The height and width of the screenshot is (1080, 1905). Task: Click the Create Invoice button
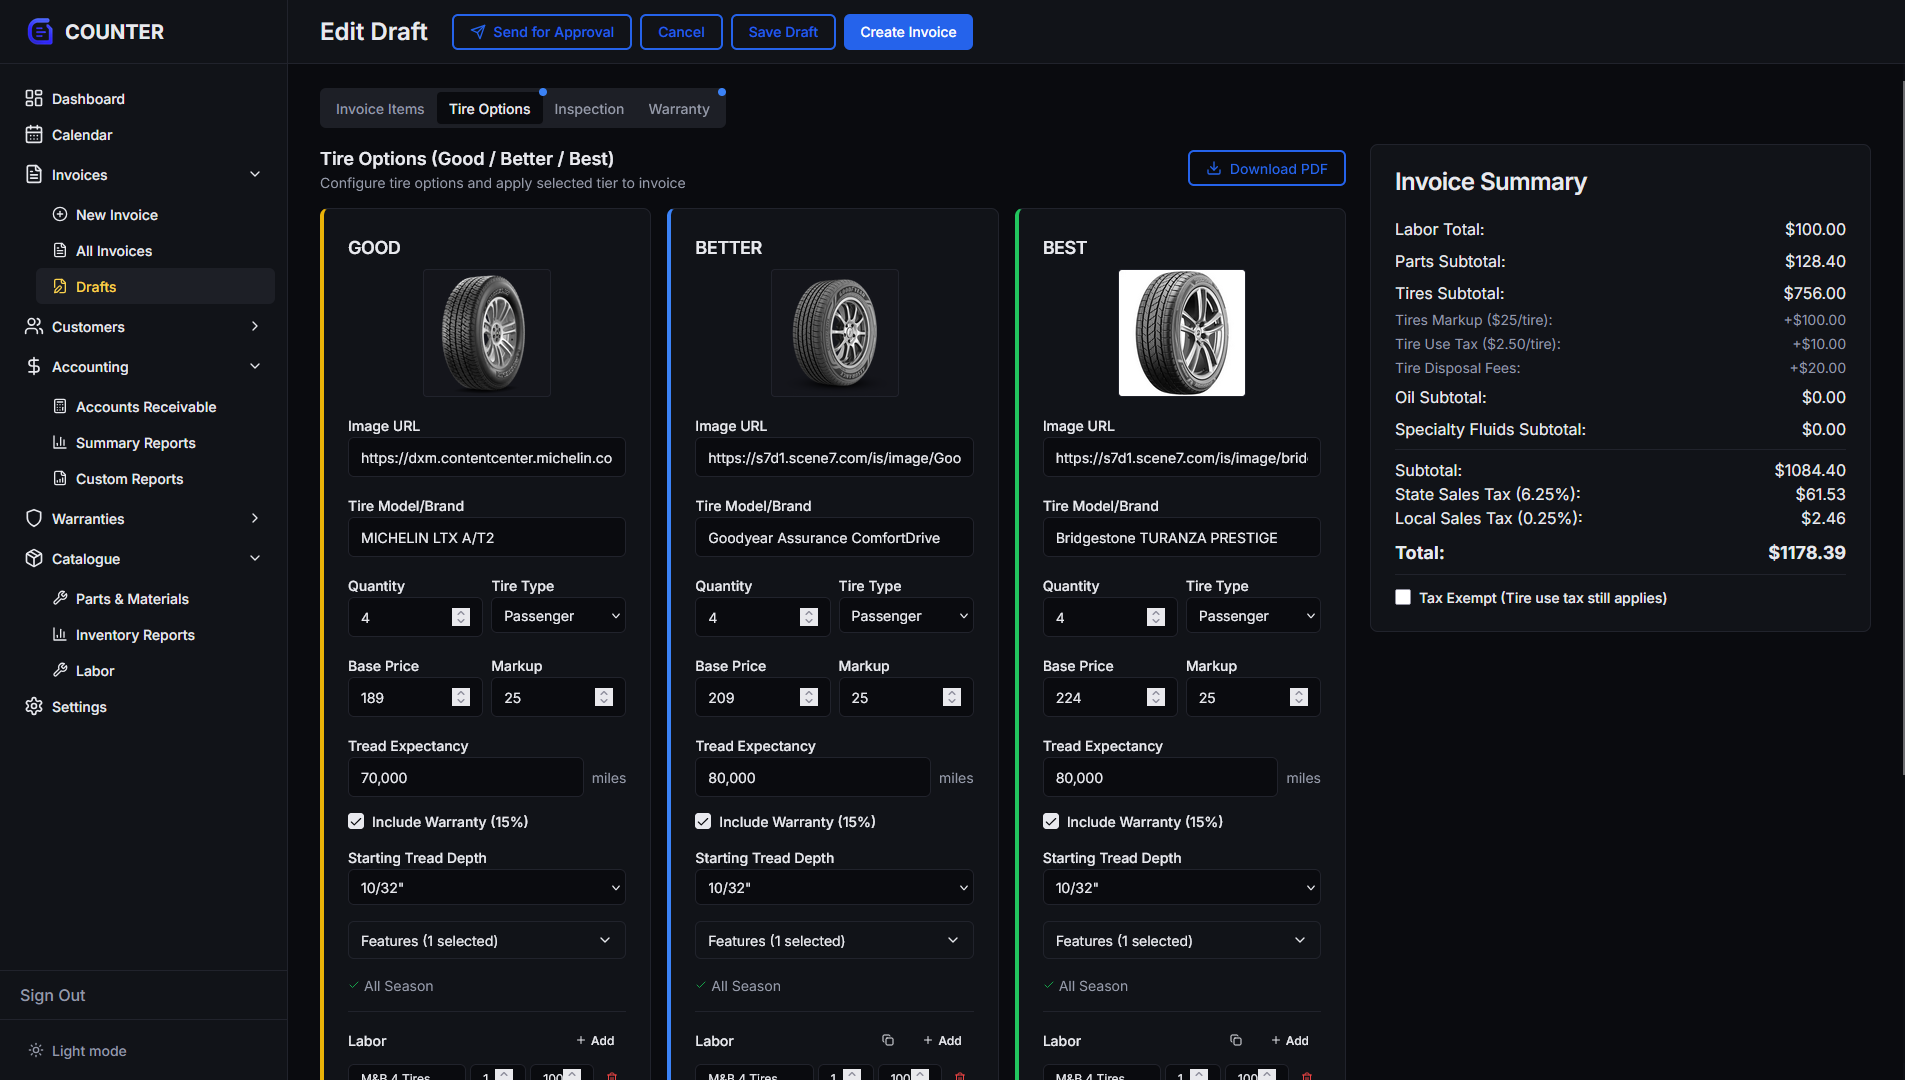pos(908,32)
